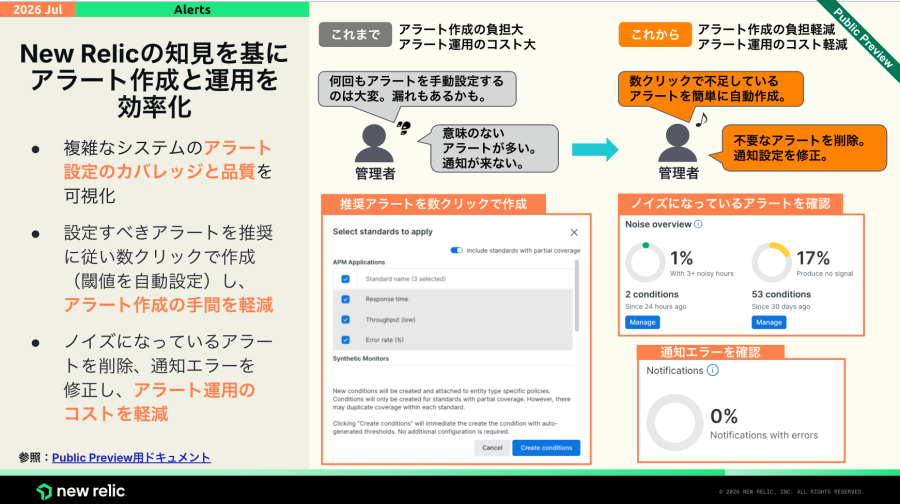The width and height of the screenshot is (900, 504).
Task: Click the Synthetic Monitors section heading
Action: pos(360,358)
